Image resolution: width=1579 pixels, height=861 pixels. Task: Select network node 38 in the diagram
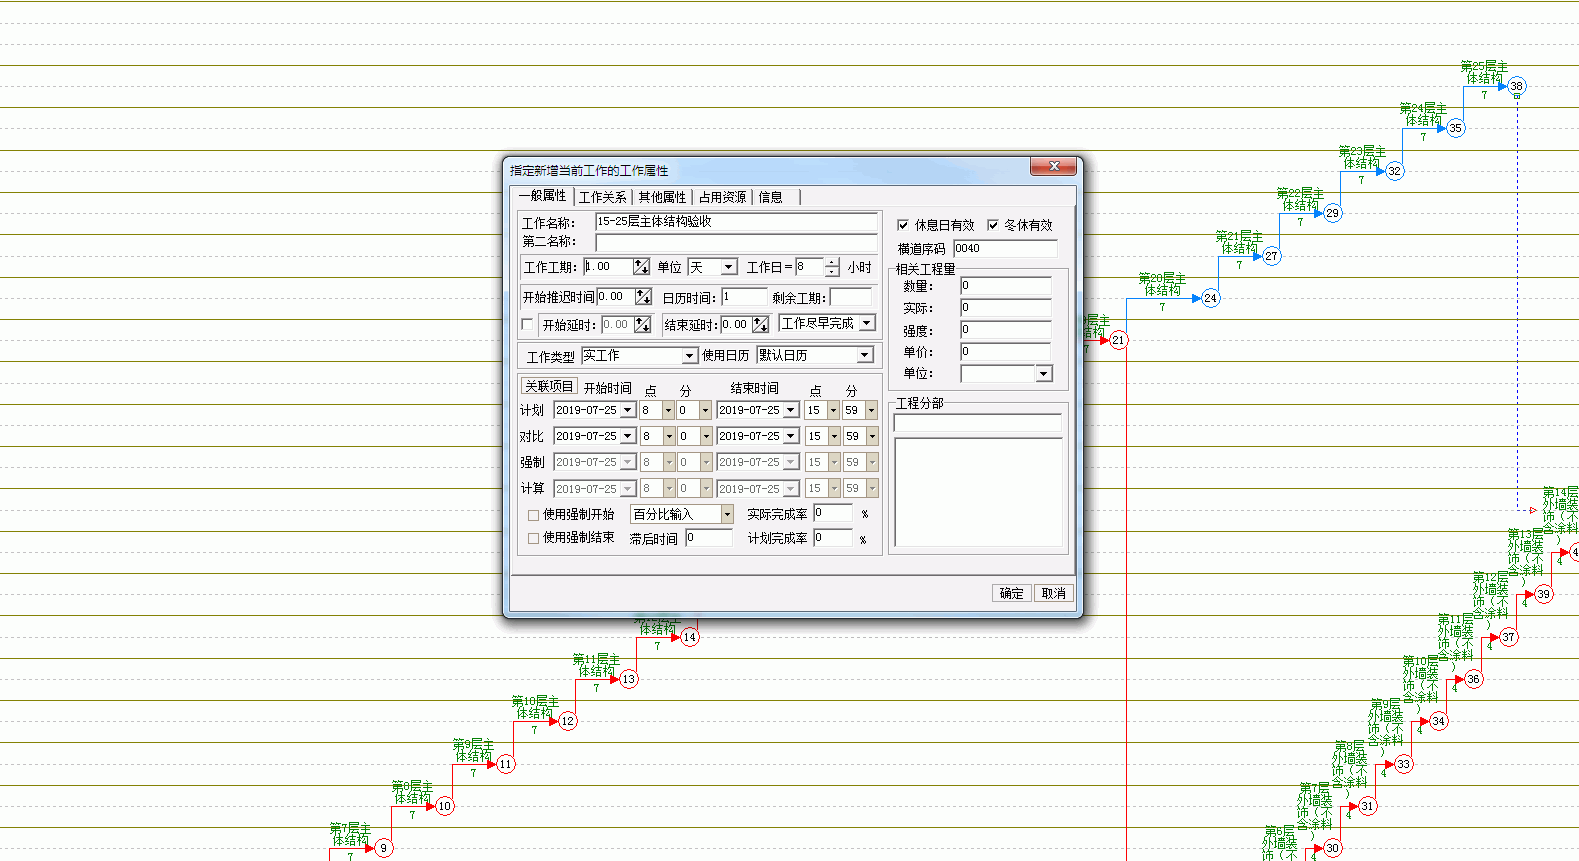click(1516, 86)
